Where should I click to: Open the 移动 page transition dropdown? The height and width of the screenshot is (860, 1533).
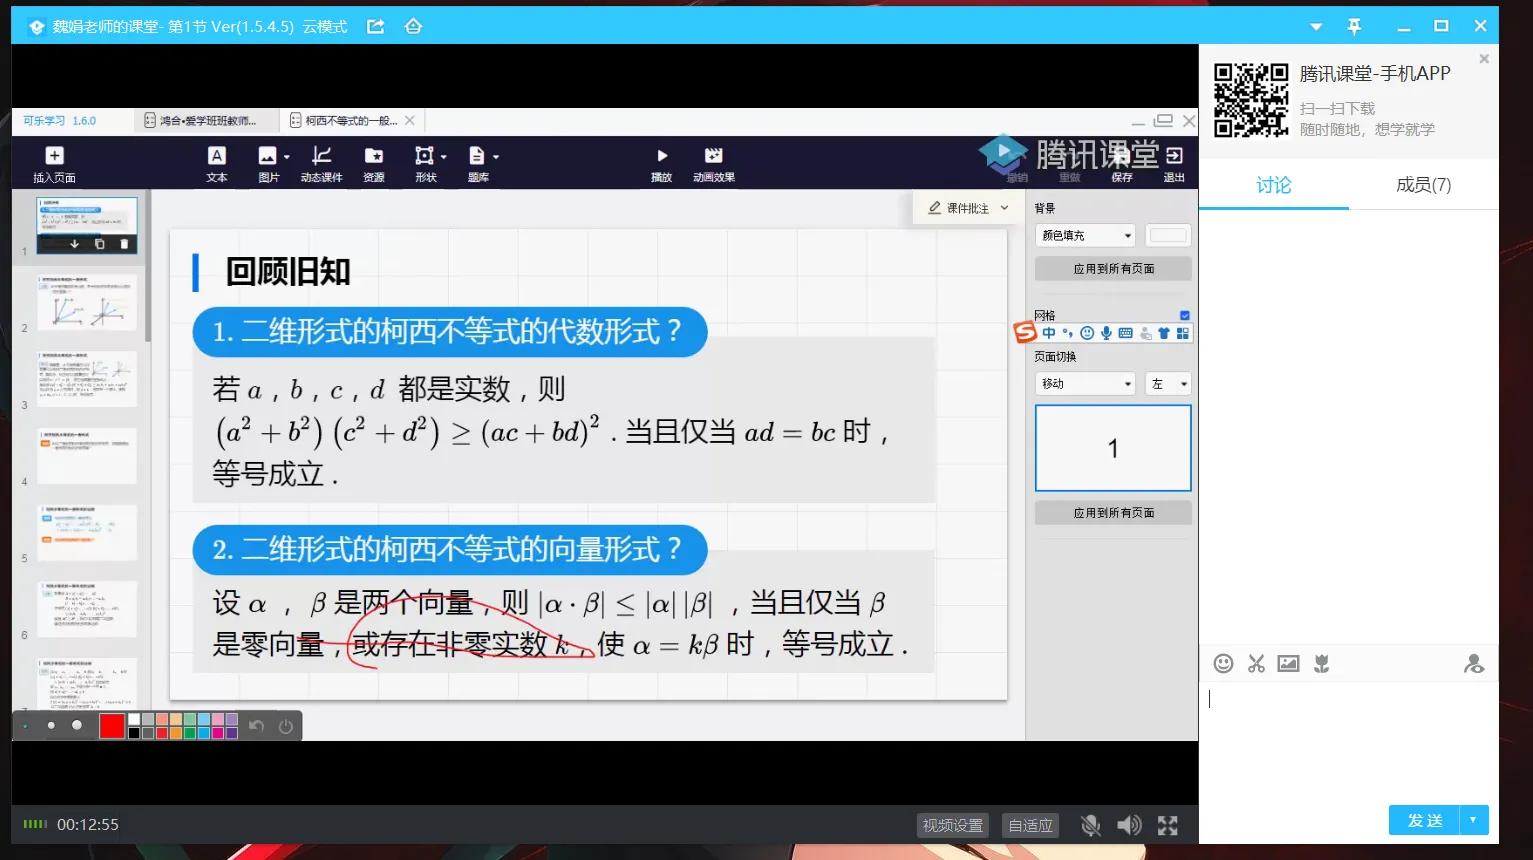(1083, 382)
